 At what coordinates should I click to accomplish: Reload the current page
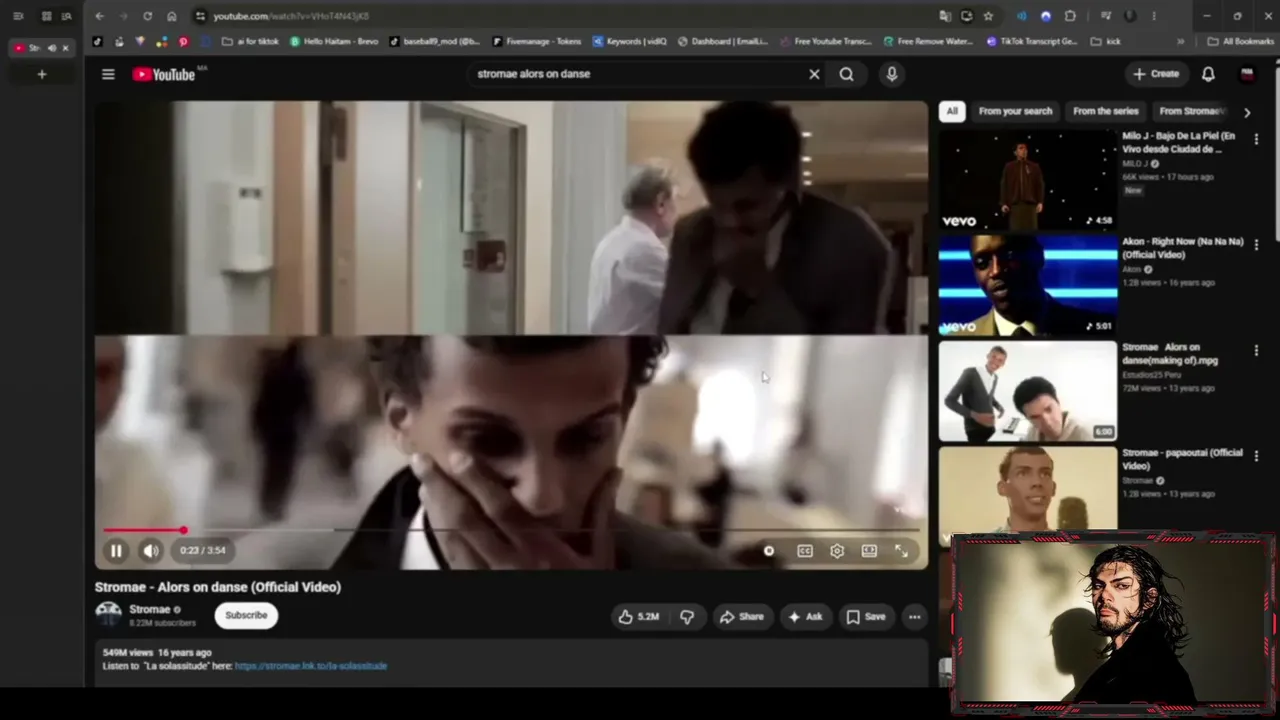click(x=148, y=16)
